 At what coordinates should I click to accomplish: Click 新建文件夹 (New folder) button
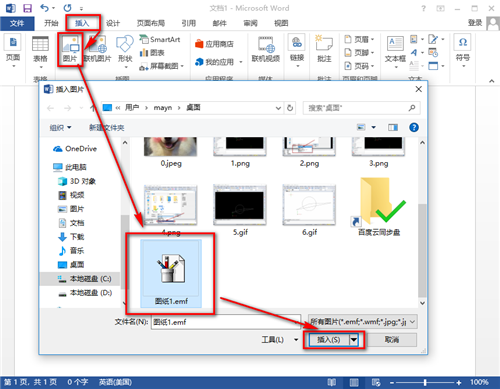click(107, 128)
